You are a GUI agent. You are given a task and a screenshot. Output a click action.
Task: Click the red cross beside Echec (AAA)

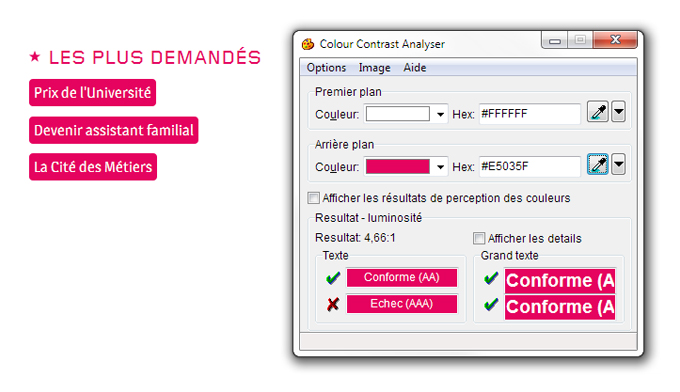tap(333, 304)
